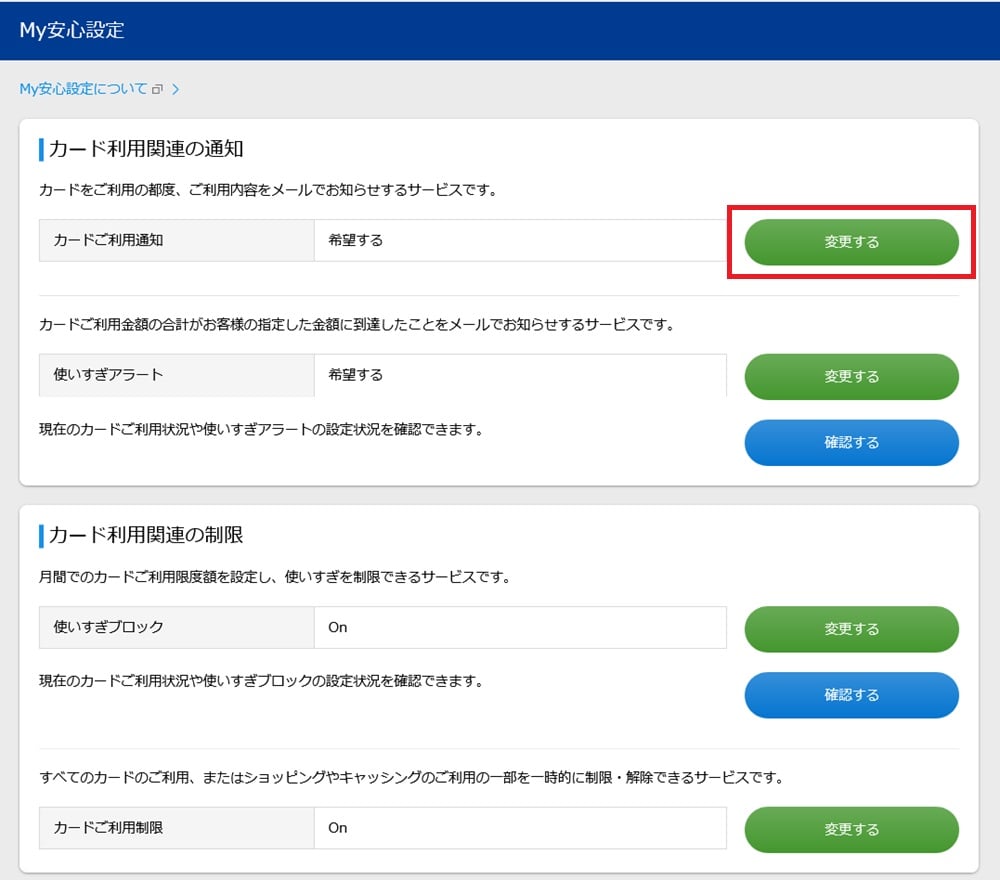Screen dimensions: 1000x880
Task: Click 確認する for 使いすぎブロック settings
Action: (851, 694)
